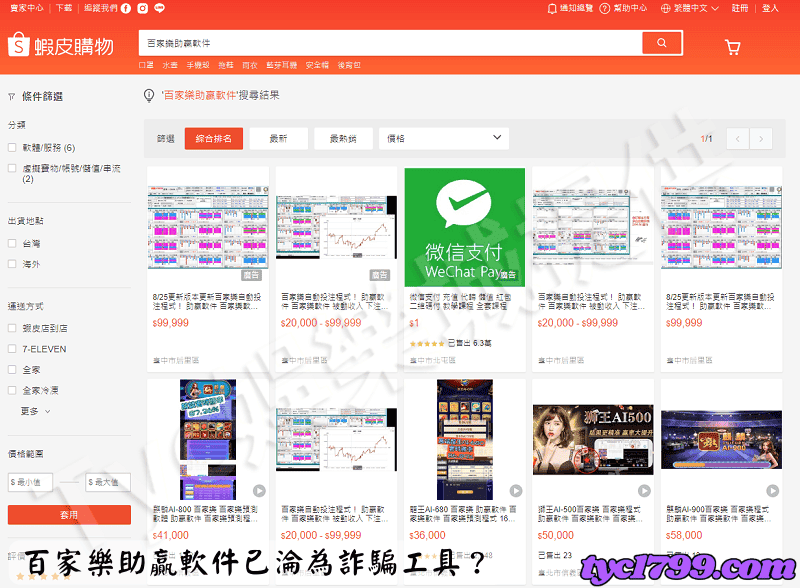
Task: Go to next results page arrow
Action: 761,139
